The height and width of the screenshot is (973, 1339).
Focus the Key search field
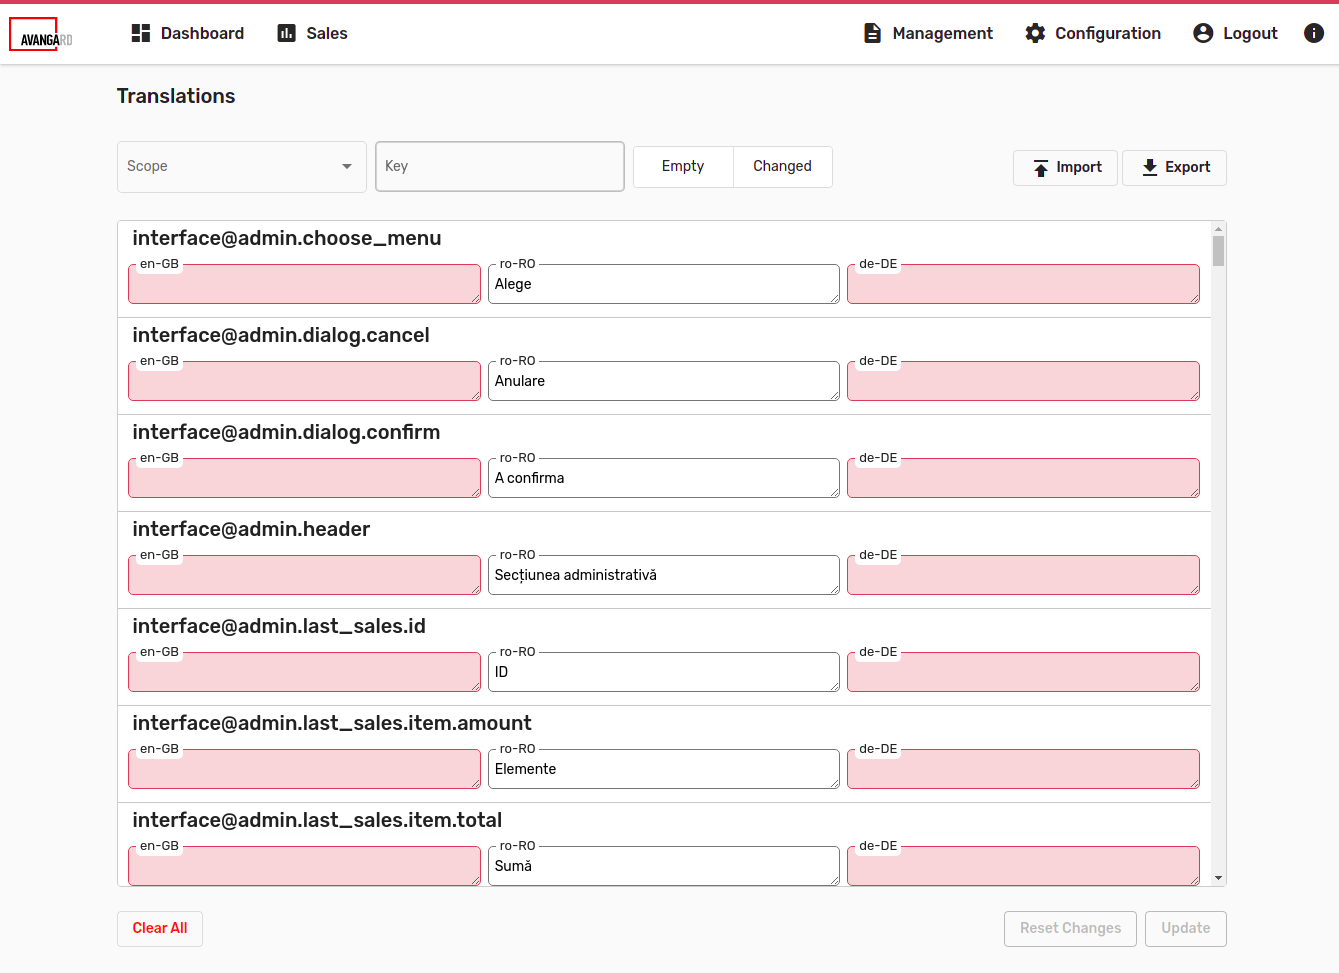pyautogui.click(x=500, y=167)
